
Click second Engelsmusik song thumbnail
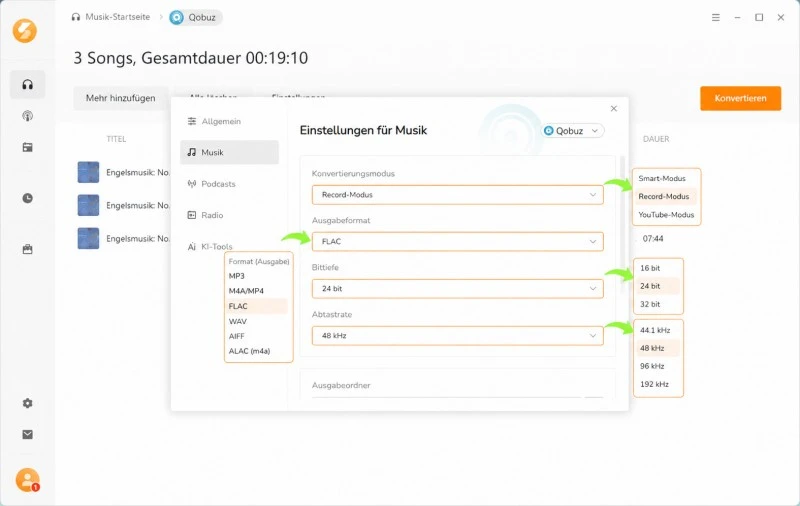tap(88, 205)
